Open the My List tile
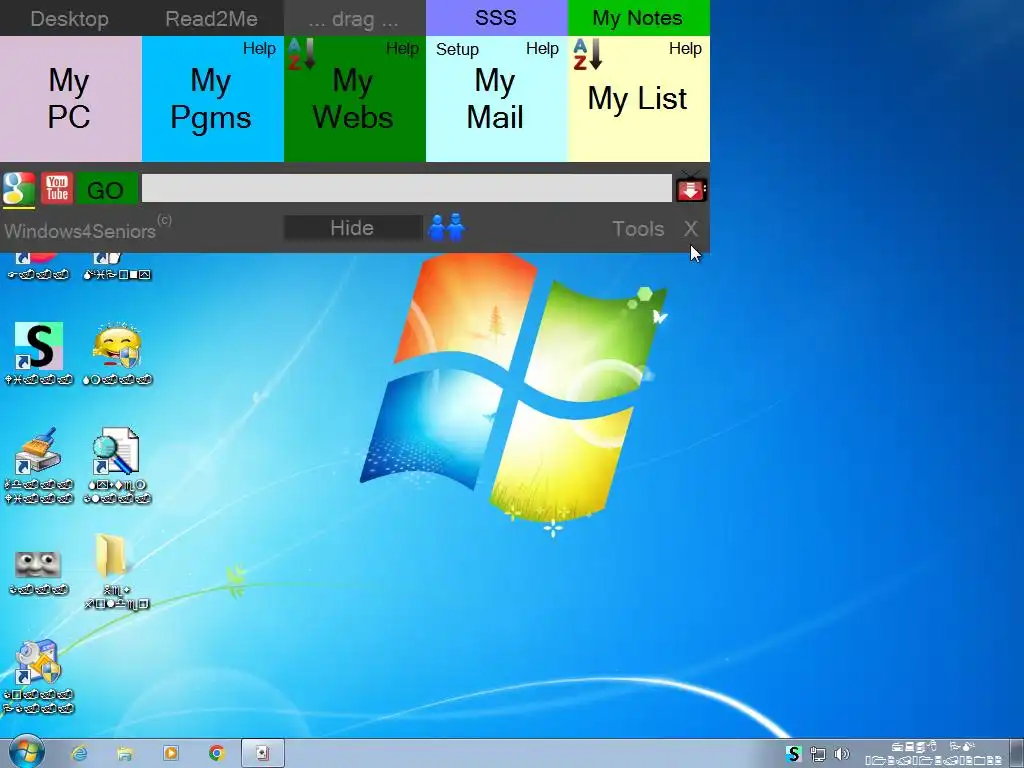The height and width of the screenshot is (768, 1024). [638, 99]
